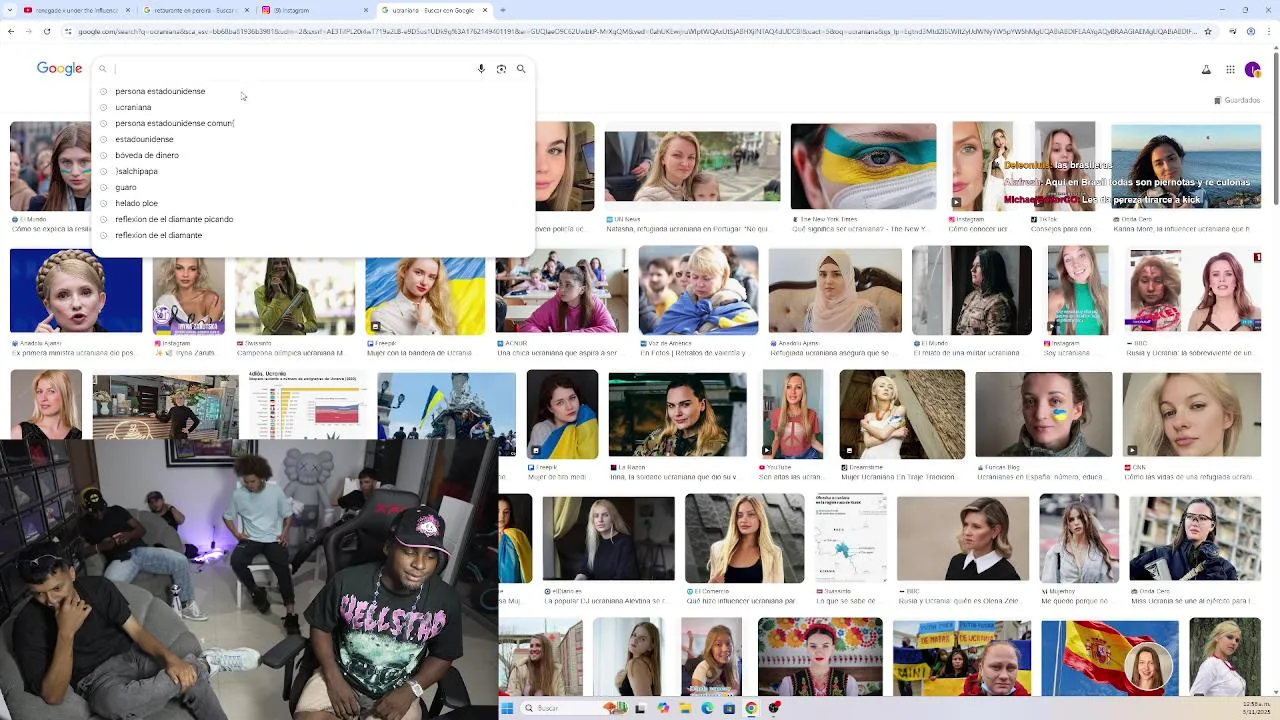Screen dimensions: 1280x720
Task: Open the Guardados saved items link
Action: (1237, 100)
